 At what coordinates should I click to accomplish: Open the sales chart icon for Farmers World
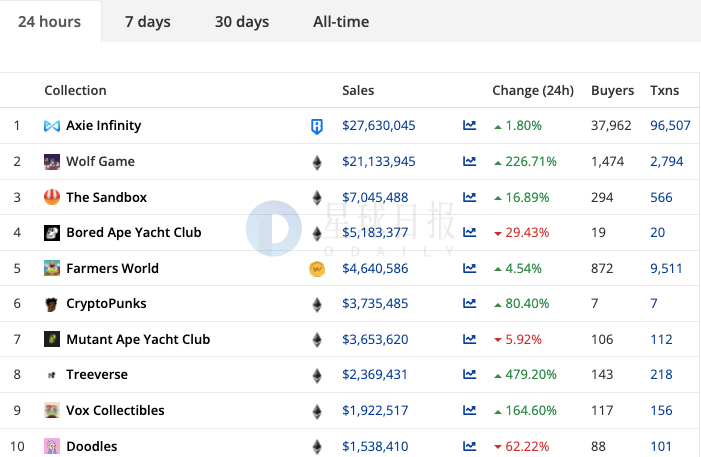click(469, 268)
